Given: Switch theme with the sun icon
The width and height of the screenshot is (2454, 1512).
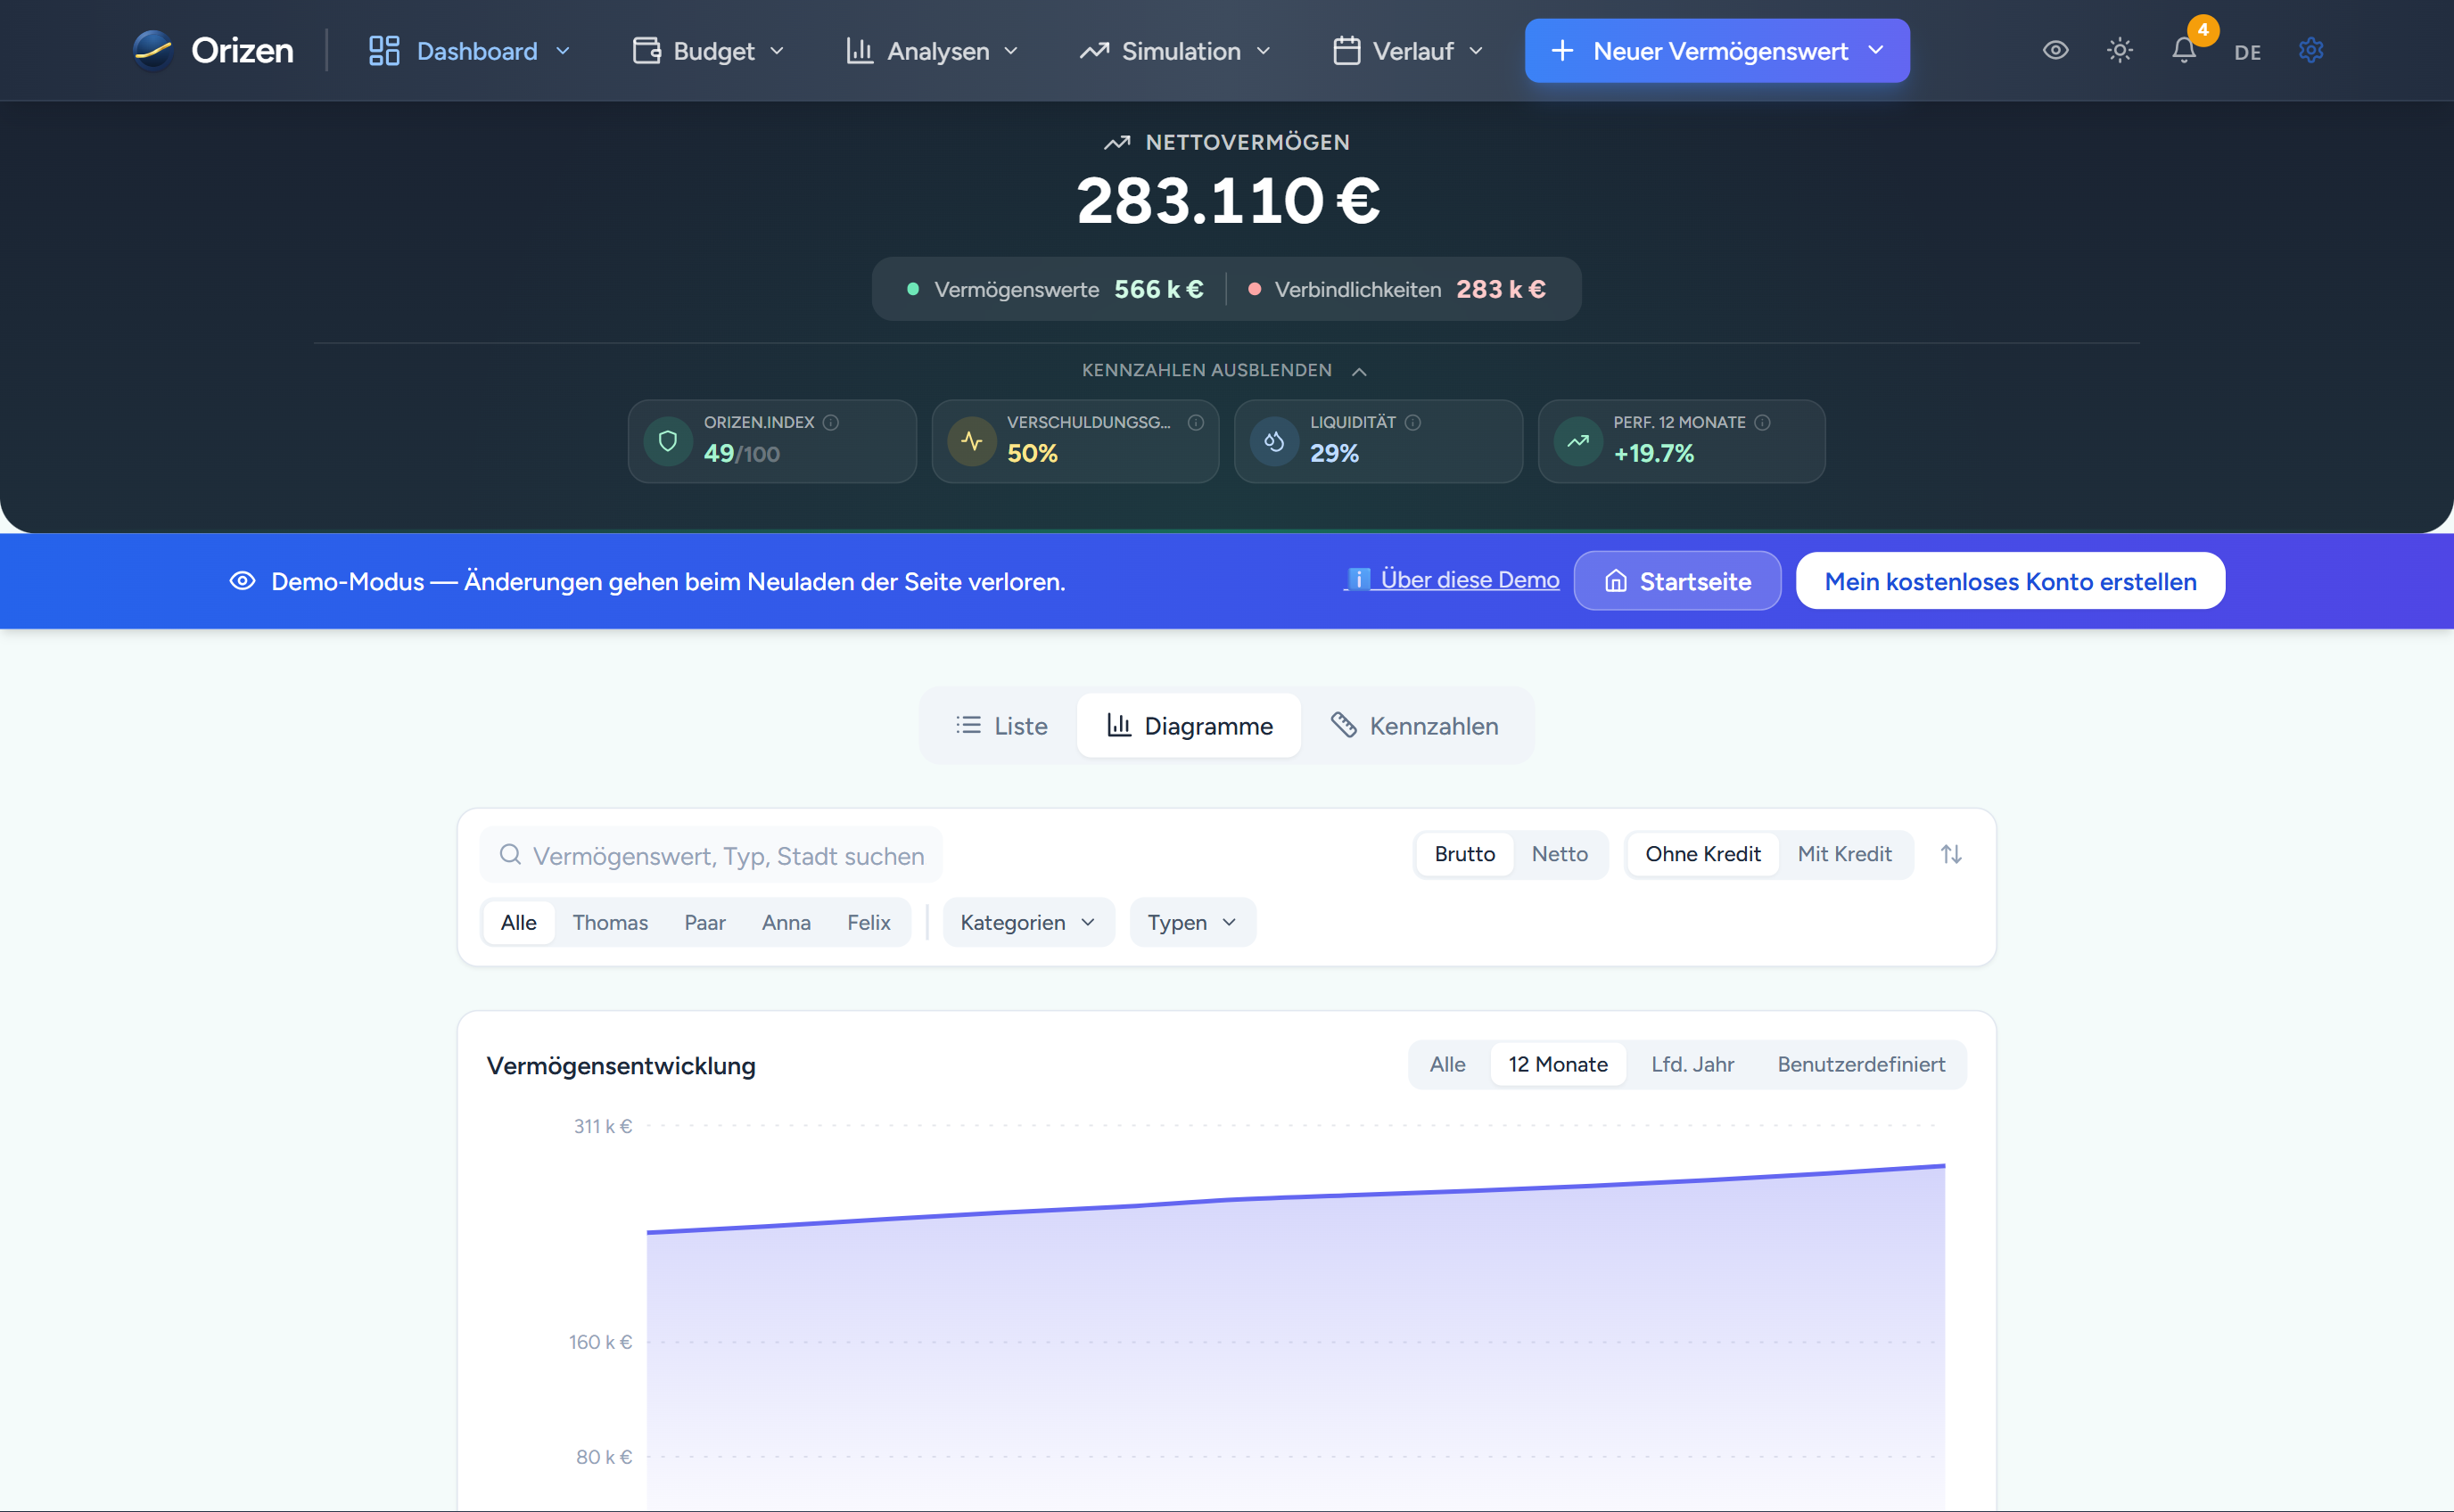Looking at the screenshot, I should tap(2119, 50).
